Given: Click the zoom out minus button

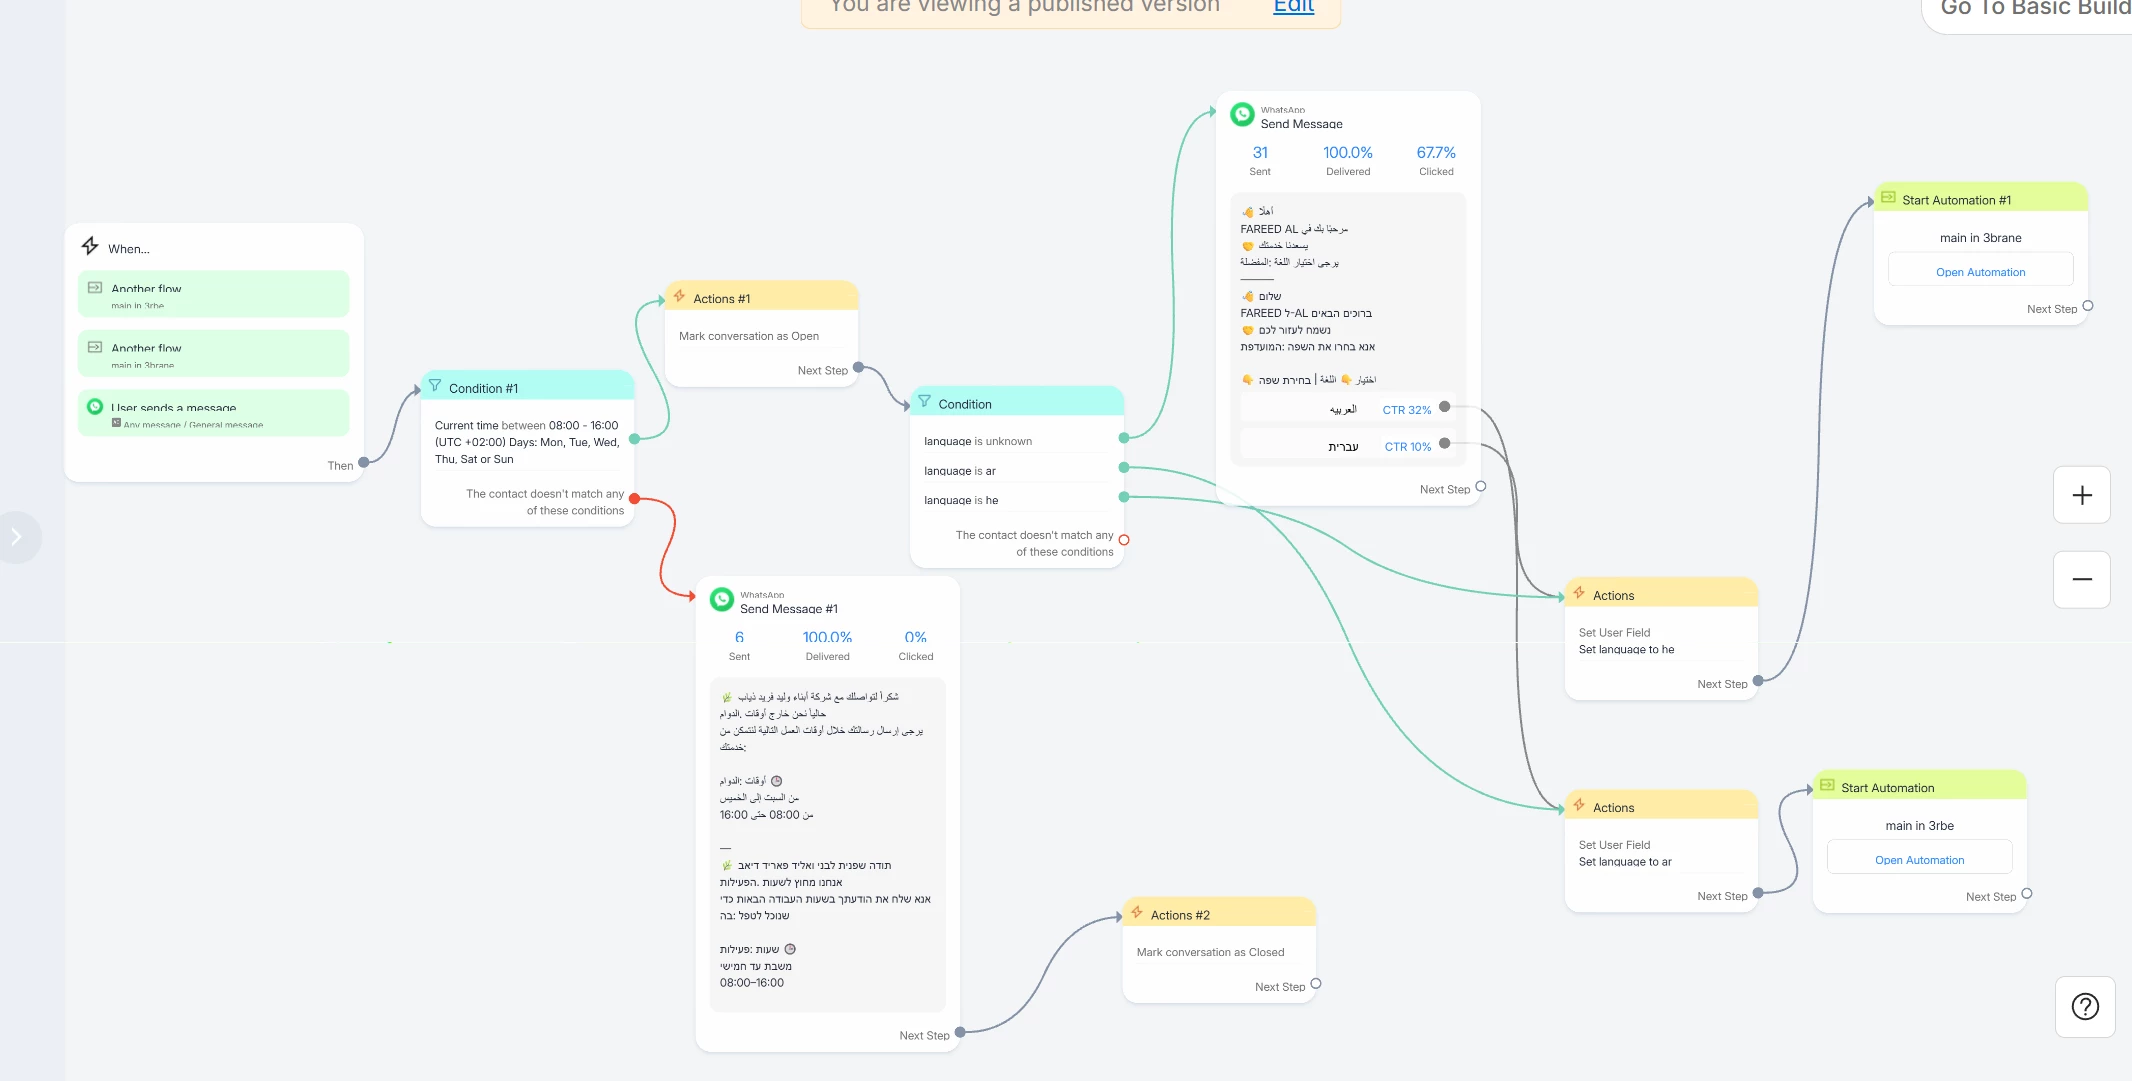Looking at the screenshot, I should [2081, 579].
